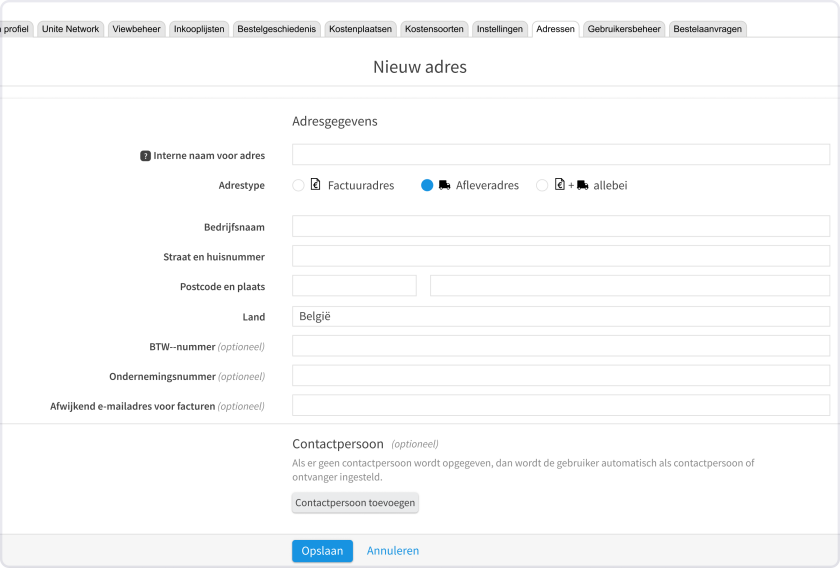840x568 pixels.
Task: Go to the Inkooplijsten tab
Action: [199, 29]
